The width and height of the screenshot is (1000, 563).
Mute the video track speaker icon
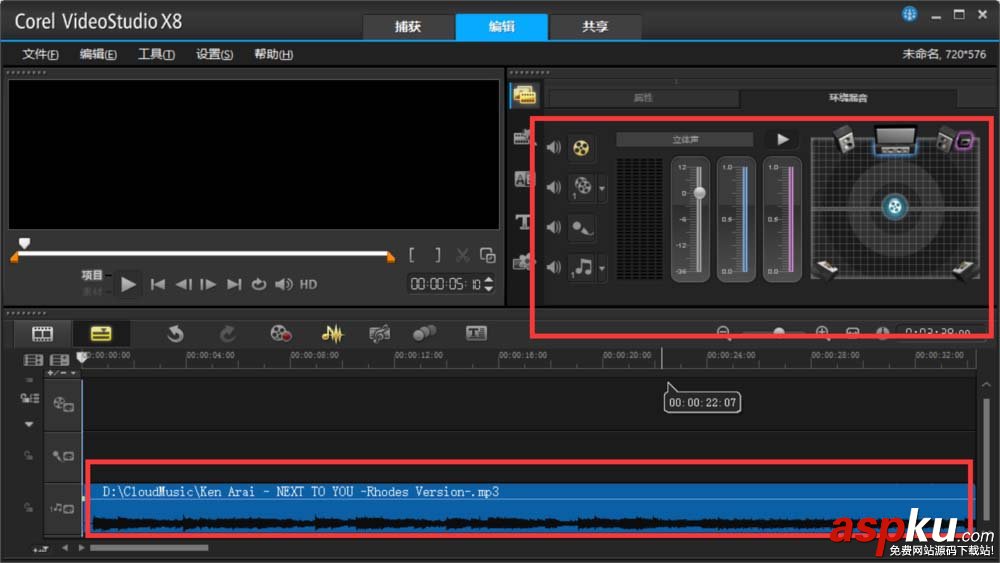click(x=554, y=187)
